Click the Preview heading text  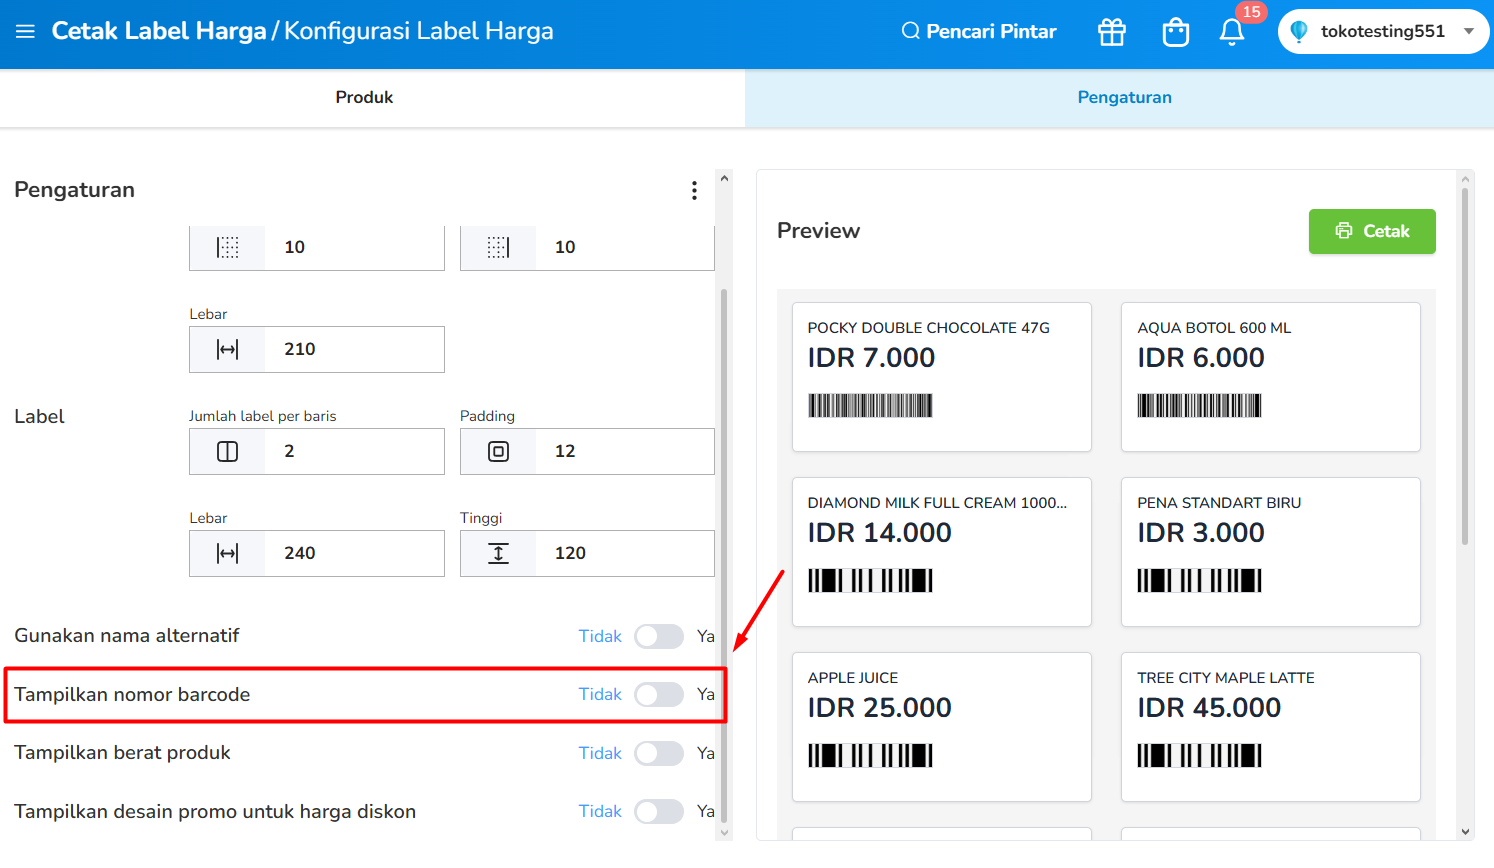click(818, 231)
